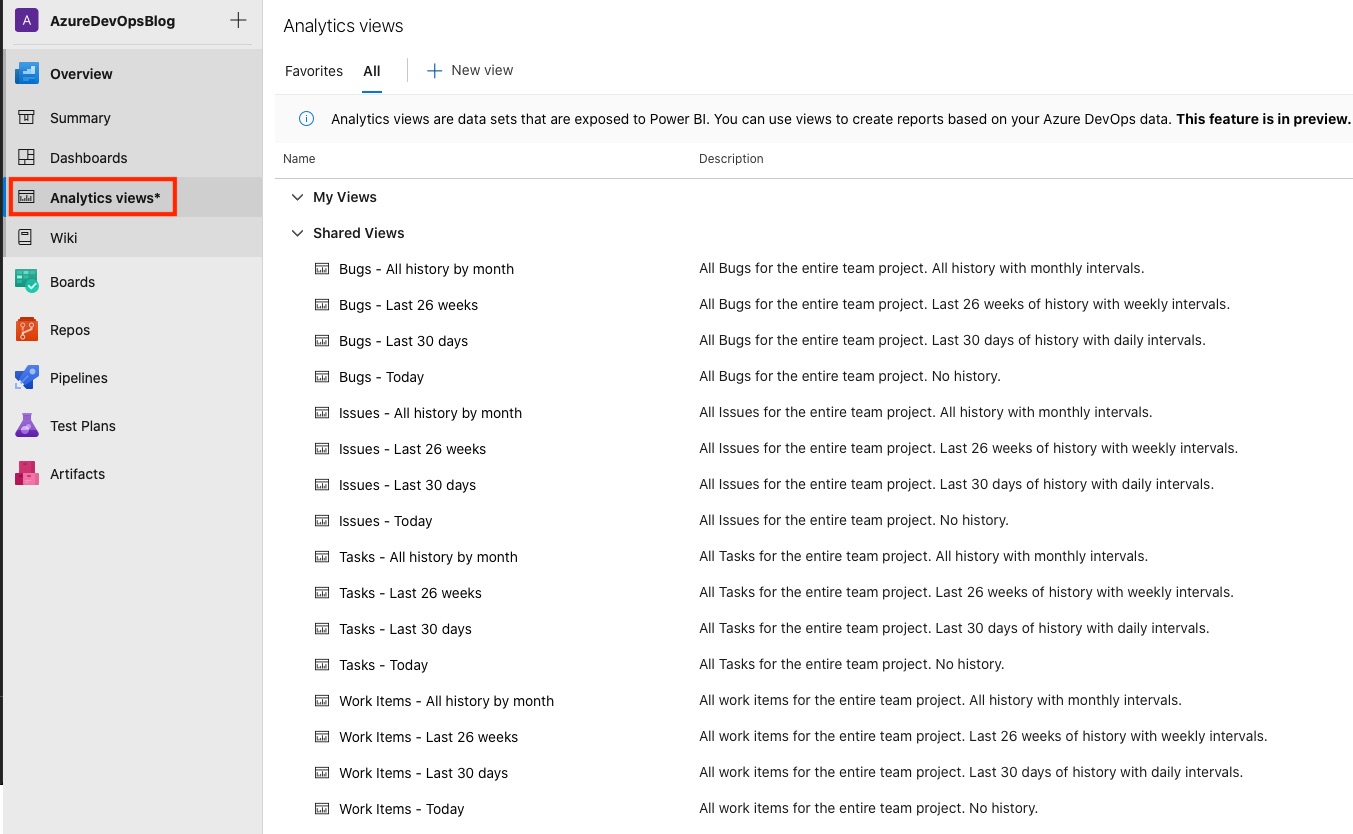Click description 'All Tasks for the entire team project. No history.'
Viewport: 1353px width, 834px height.
[852, 665]
